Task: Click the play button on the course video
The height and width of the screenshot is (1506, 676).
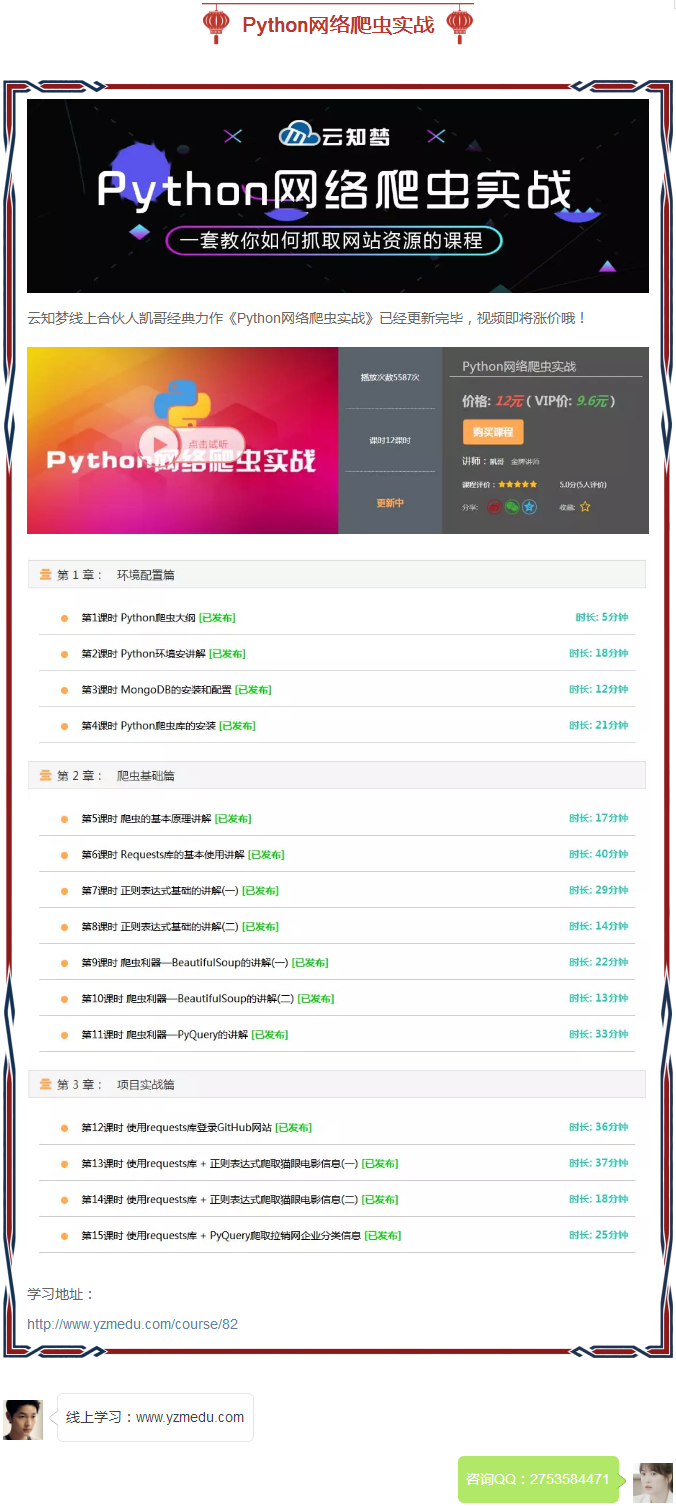Action: point(159,442)
